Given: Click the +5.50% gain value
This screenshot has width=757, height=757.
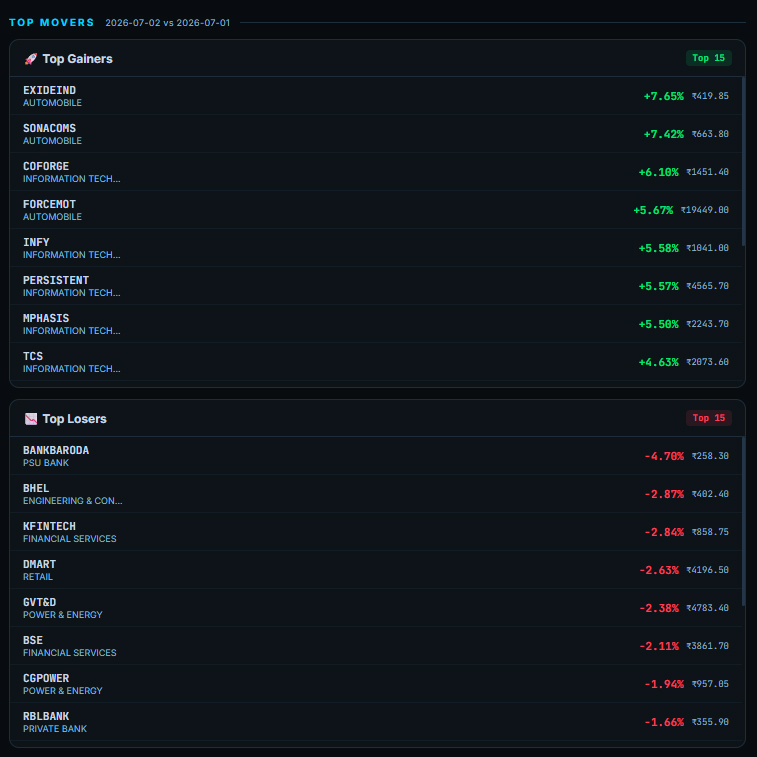Looking at the screenshot, I should point(659,324).
